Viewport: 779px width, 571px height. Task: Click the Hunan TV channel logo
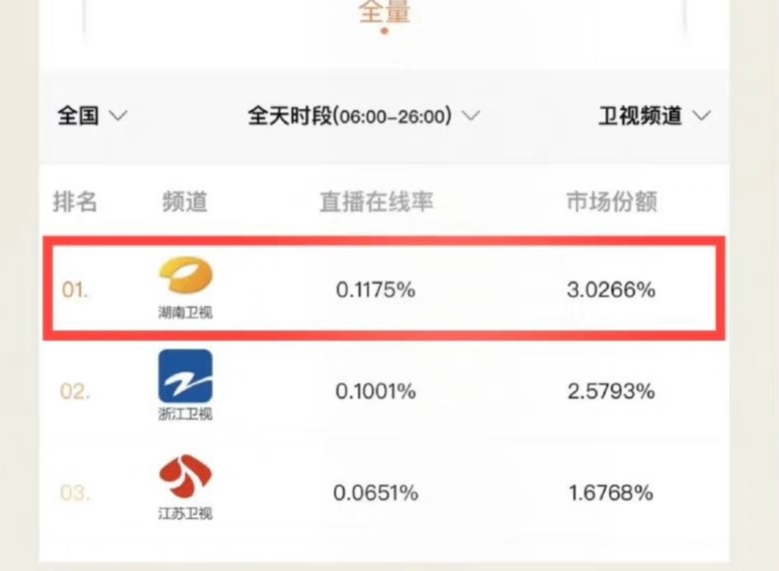point(186,277)
